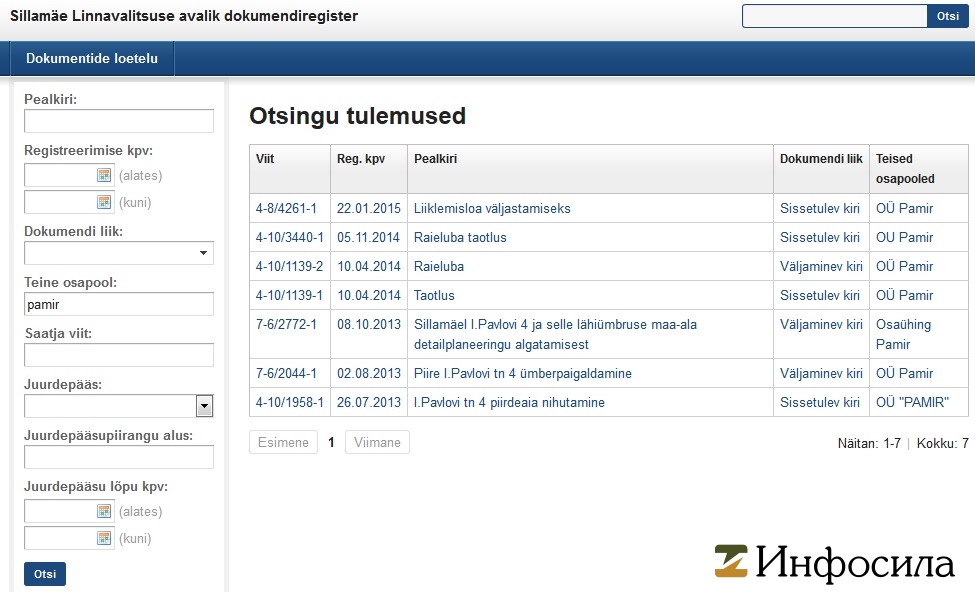This screenshot has height=592, width=975.
Task: Open Sillamäel I.Pavlovi 4 detailplaneeringu title
Action: click(x=555, y=335)
